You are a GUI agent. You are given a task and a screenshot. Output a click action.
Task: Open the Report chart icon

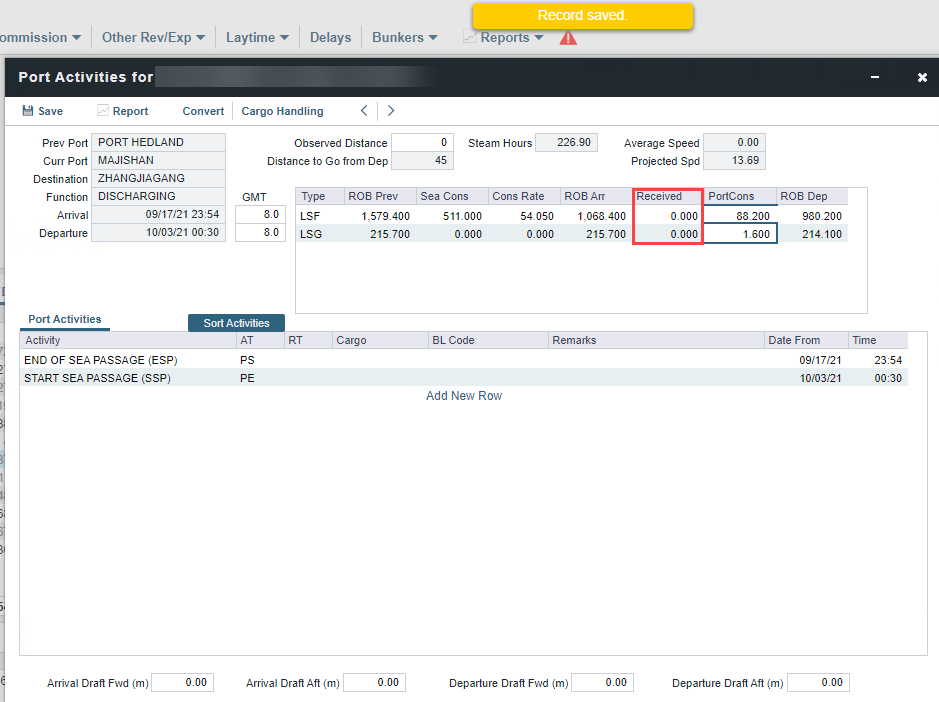click(x=103, y=111)
